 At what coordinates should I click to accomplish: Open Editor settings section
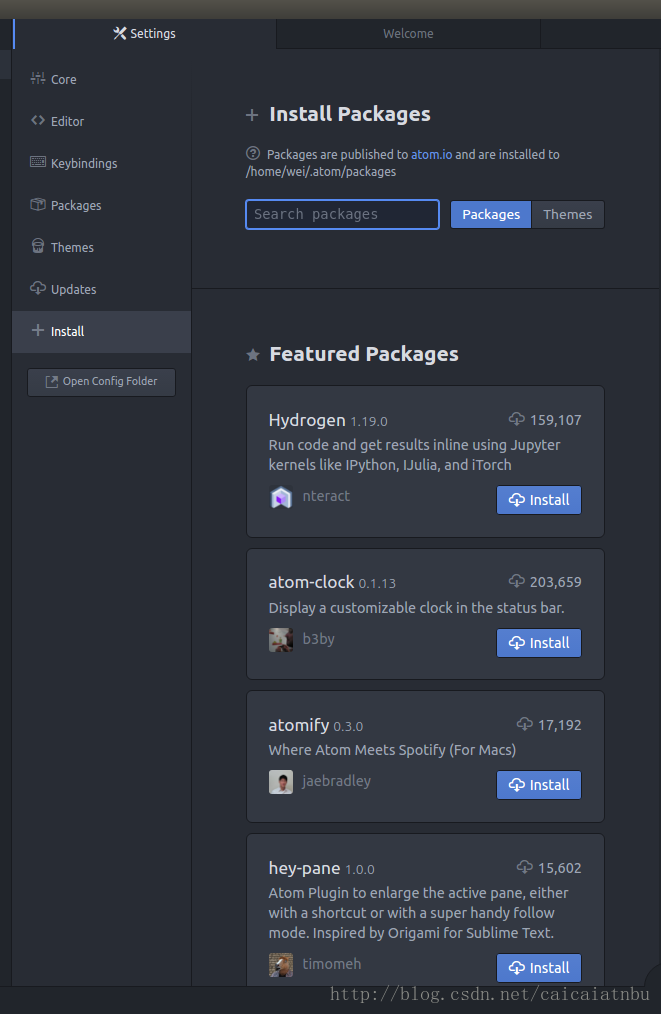tap(67, 121)
